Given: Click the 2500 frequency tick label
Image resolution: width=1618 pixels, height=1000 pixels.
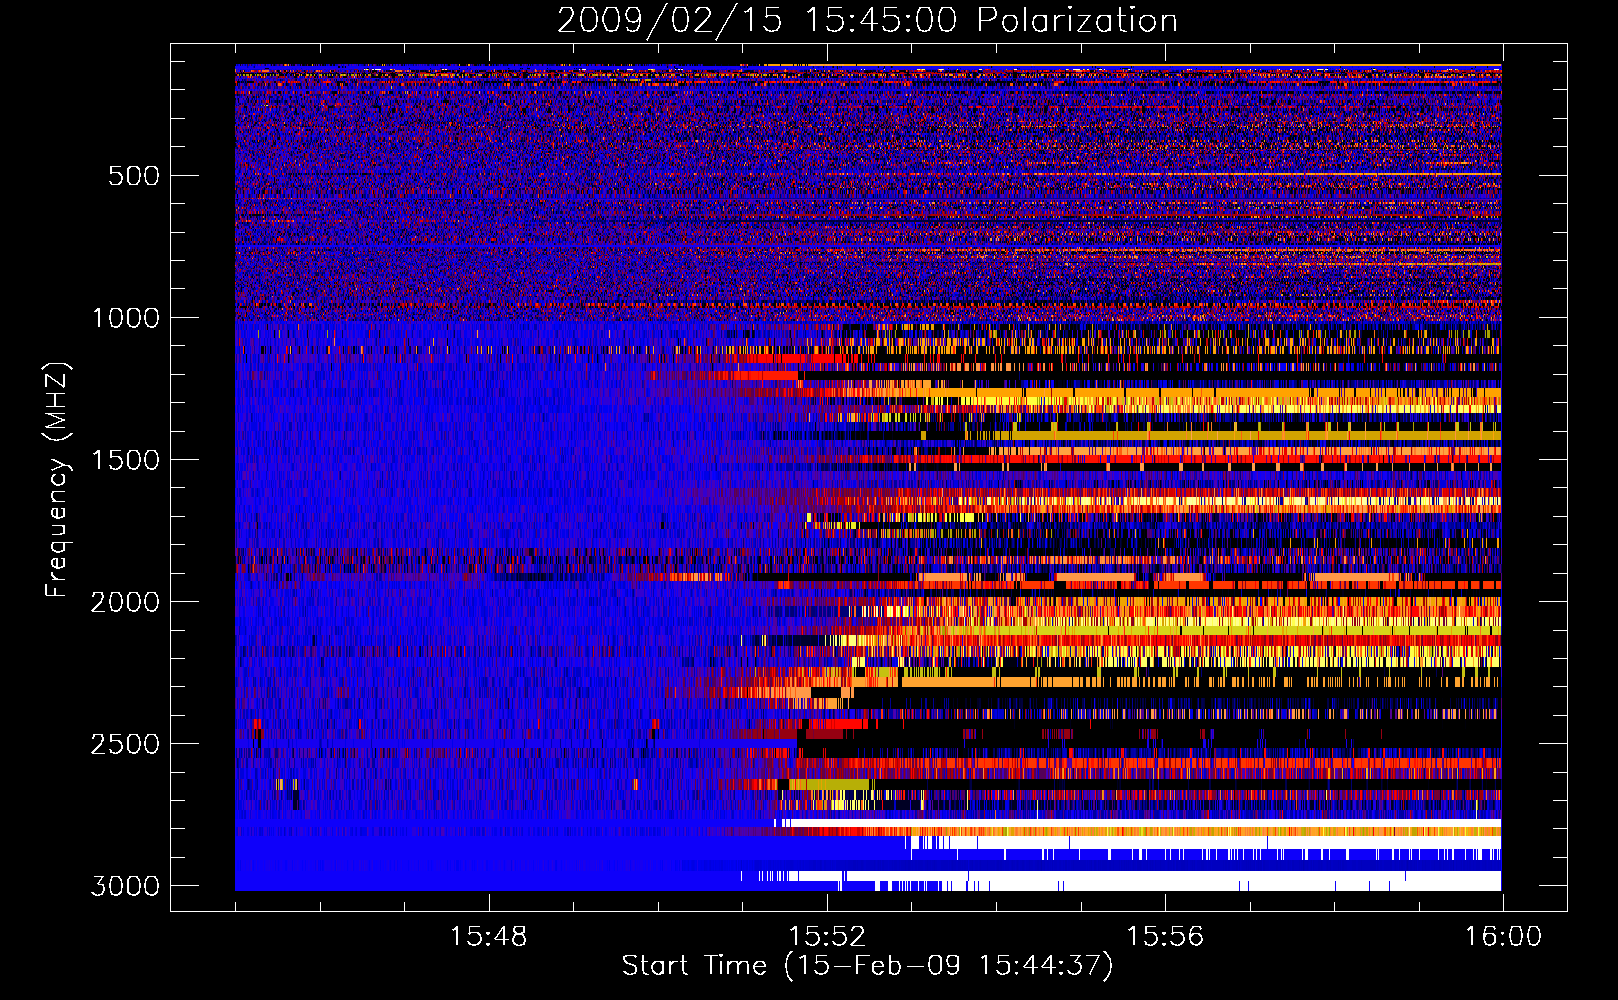Looking at the screenshot, I should click(x=125, y=744).
